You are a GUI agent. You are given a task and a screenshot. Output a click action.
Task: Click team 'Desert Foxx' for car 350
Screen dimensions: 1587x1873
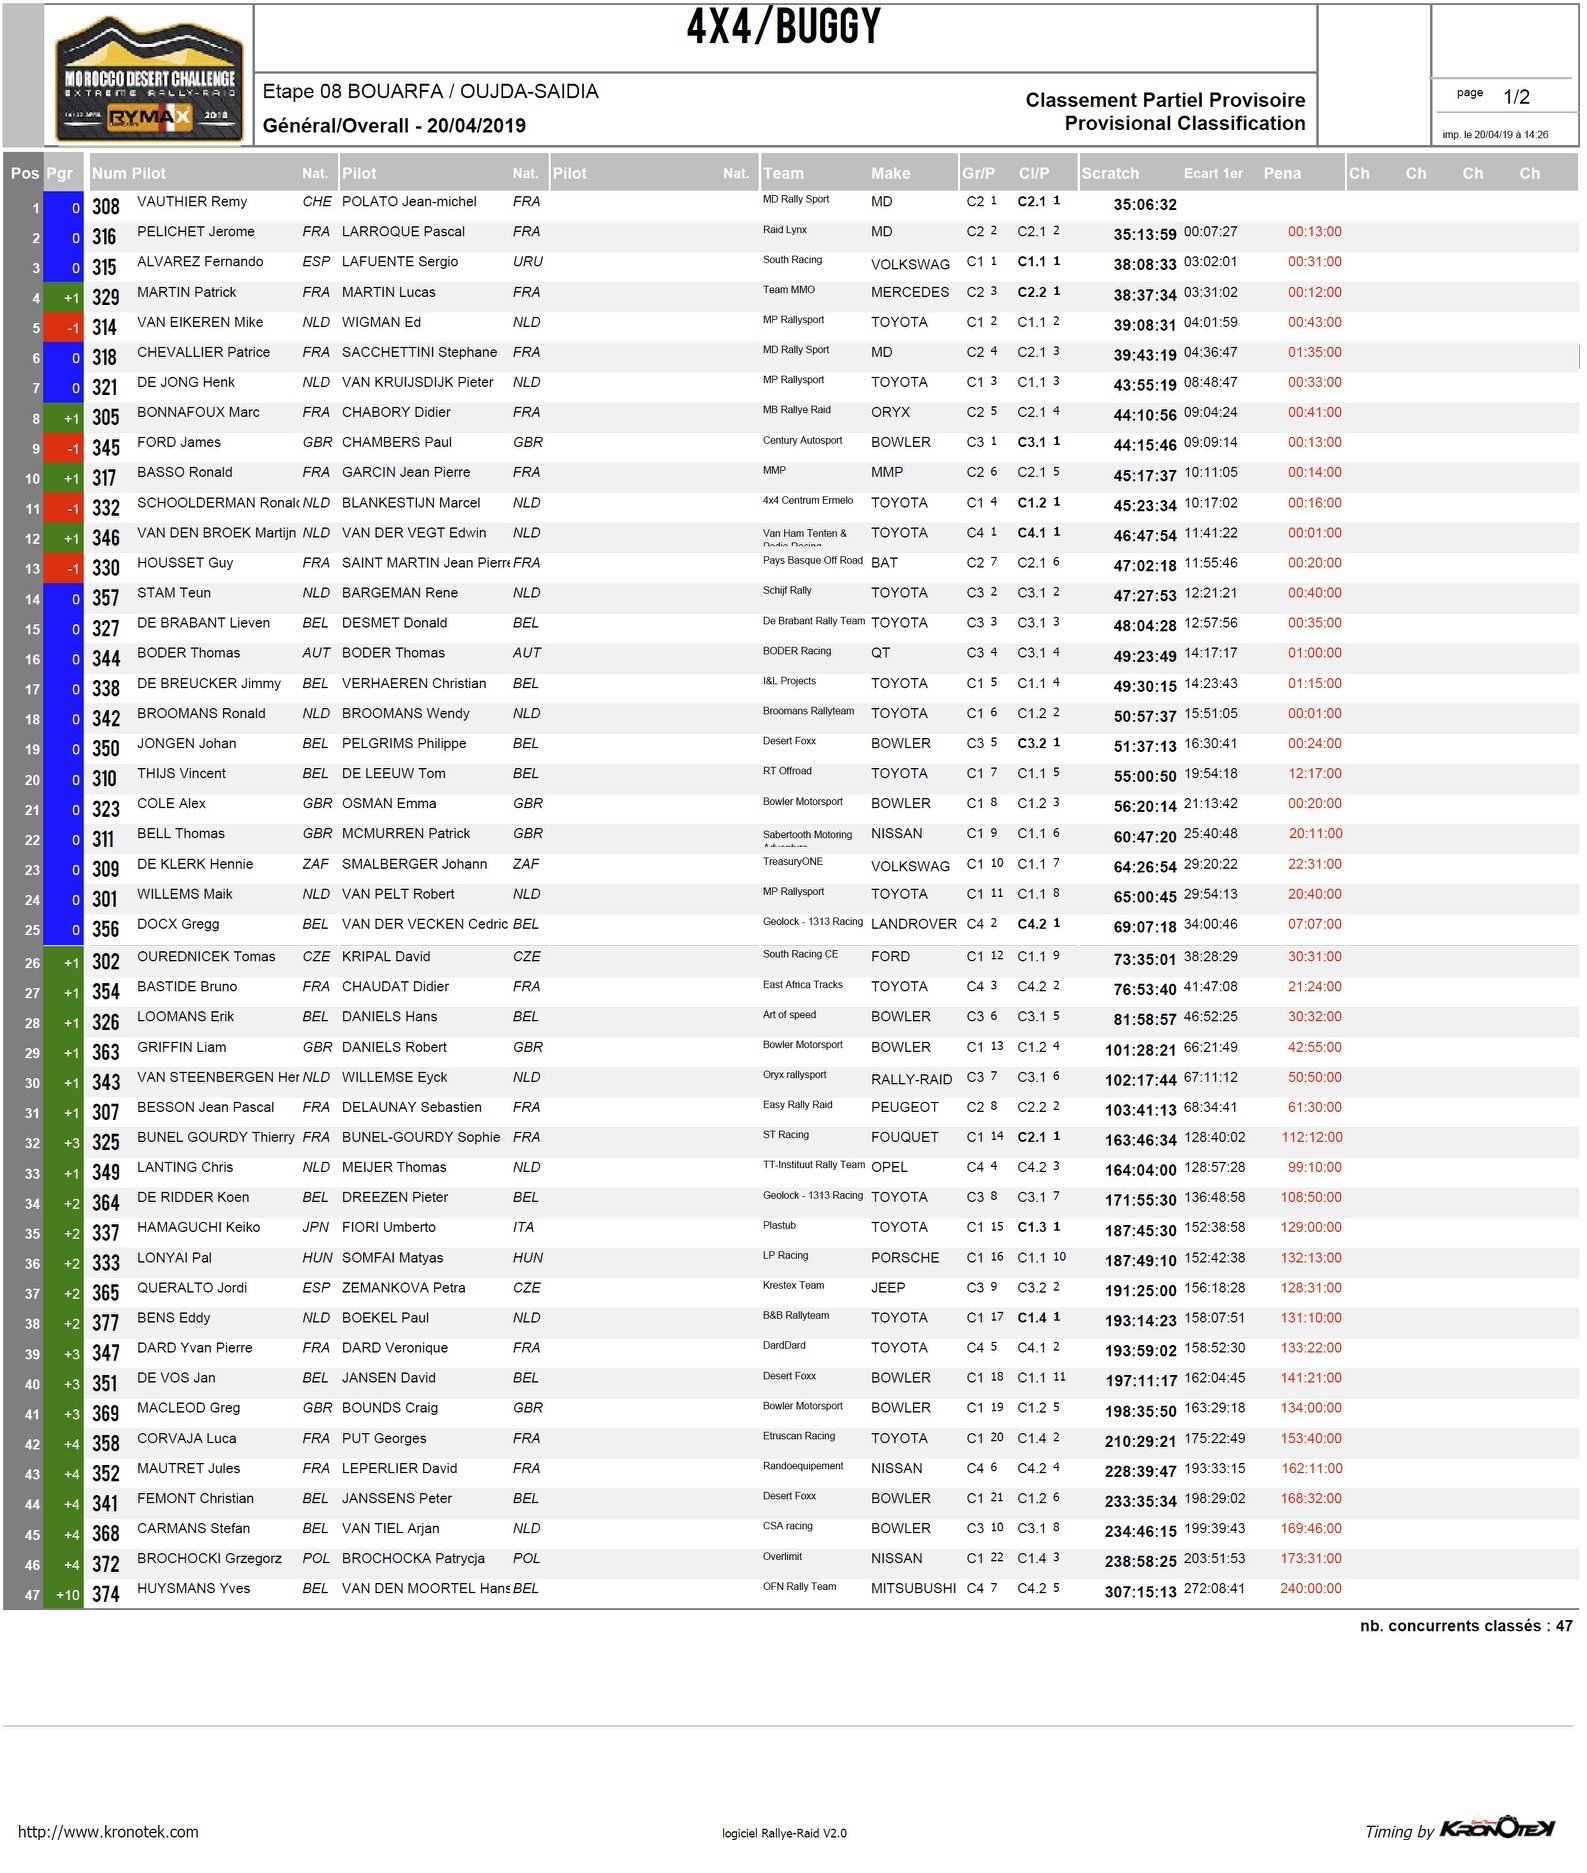pyautogui.click(x=789, y=741)
